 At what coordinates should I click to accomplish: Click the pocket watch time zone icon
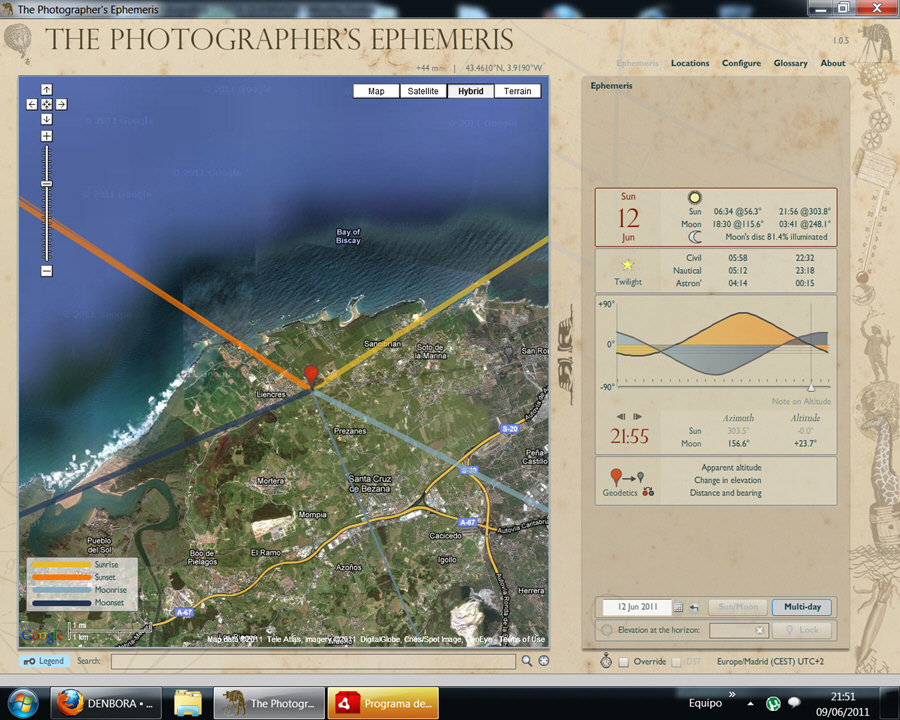[x=606, y=660]
